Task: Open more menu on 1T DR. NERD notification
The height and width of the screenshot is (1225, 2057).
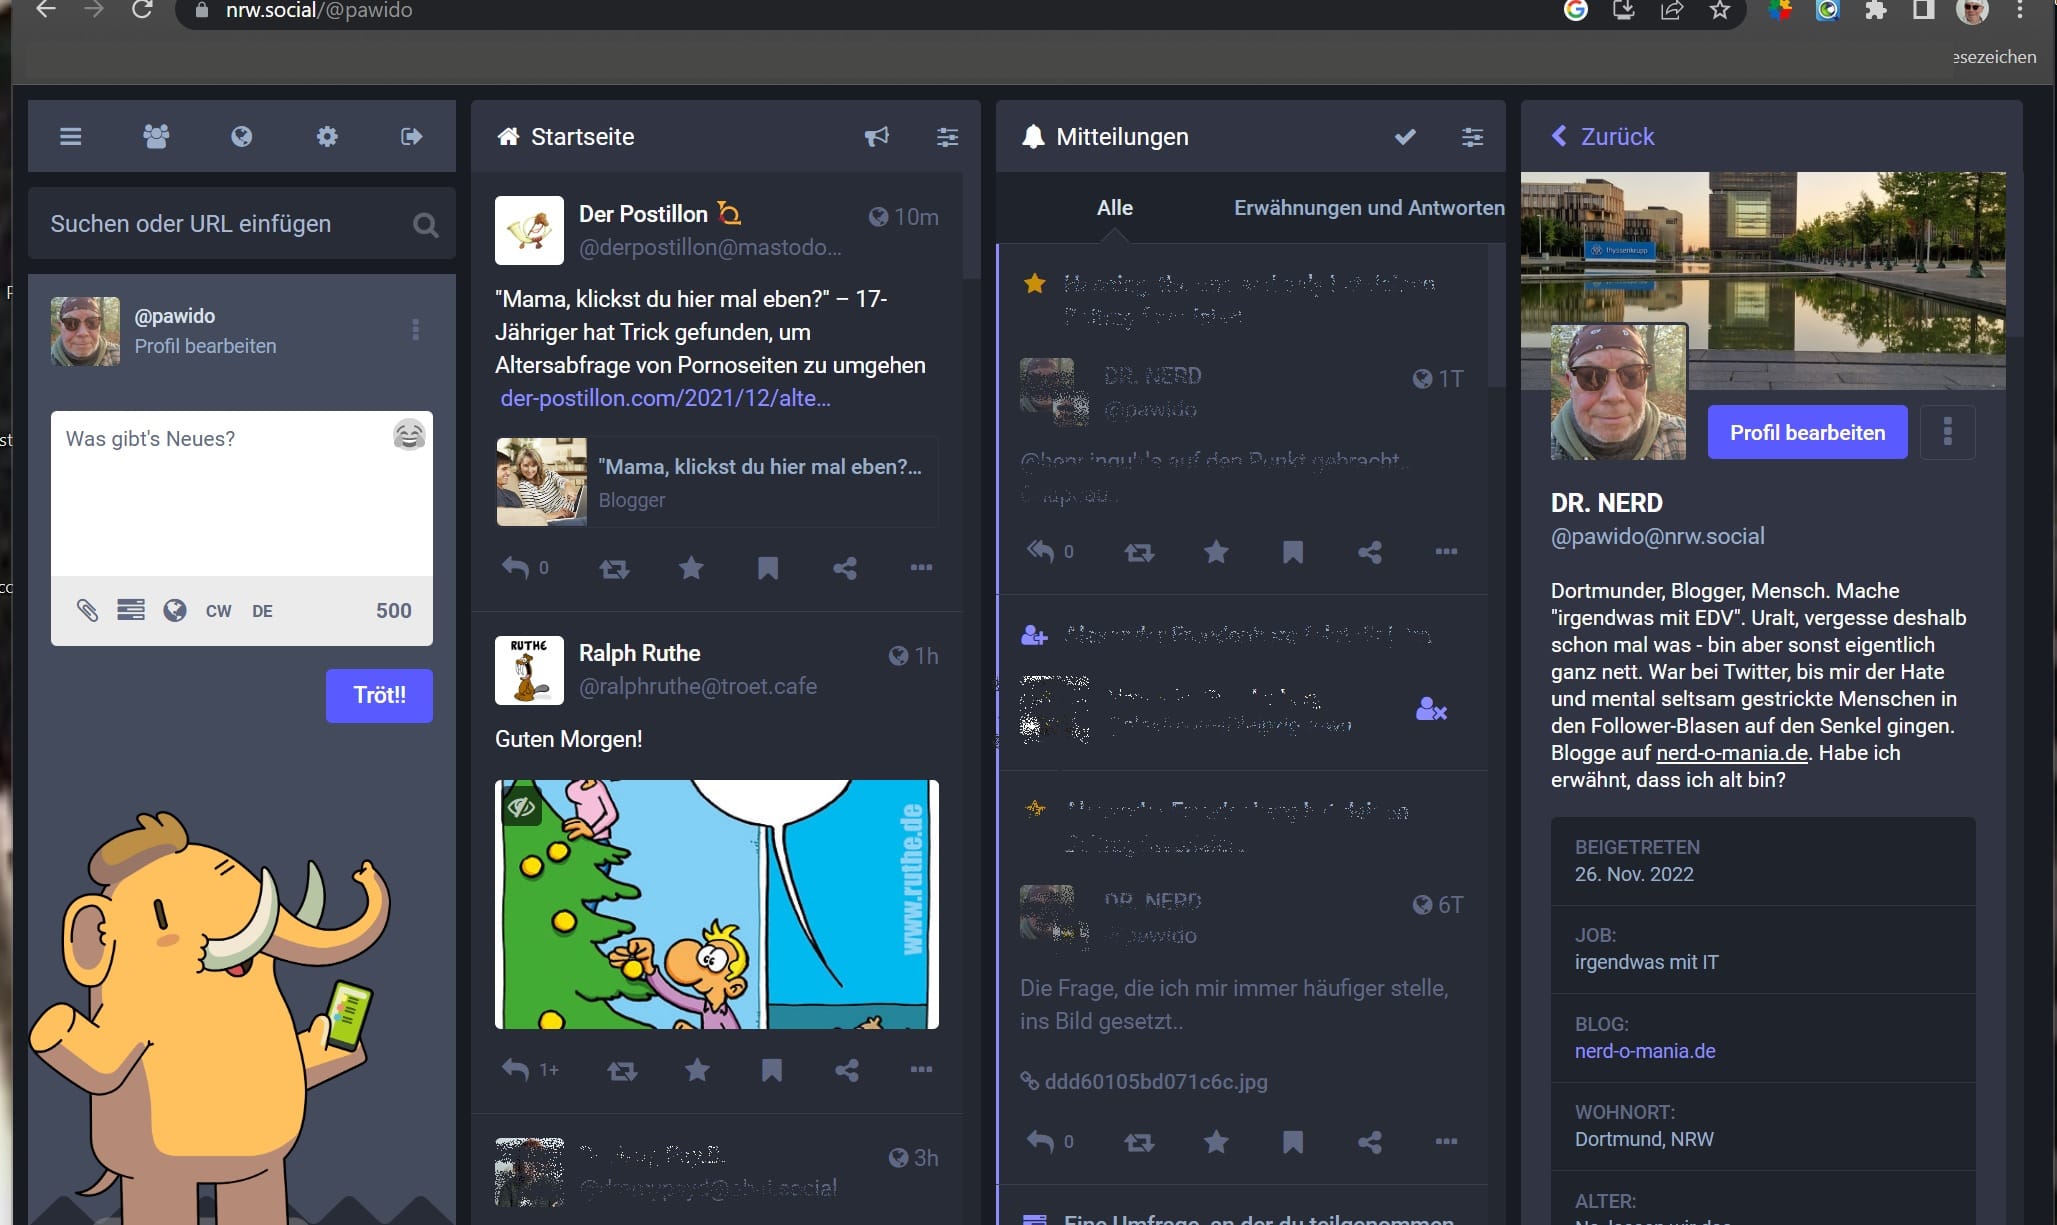Action: 1446,551
